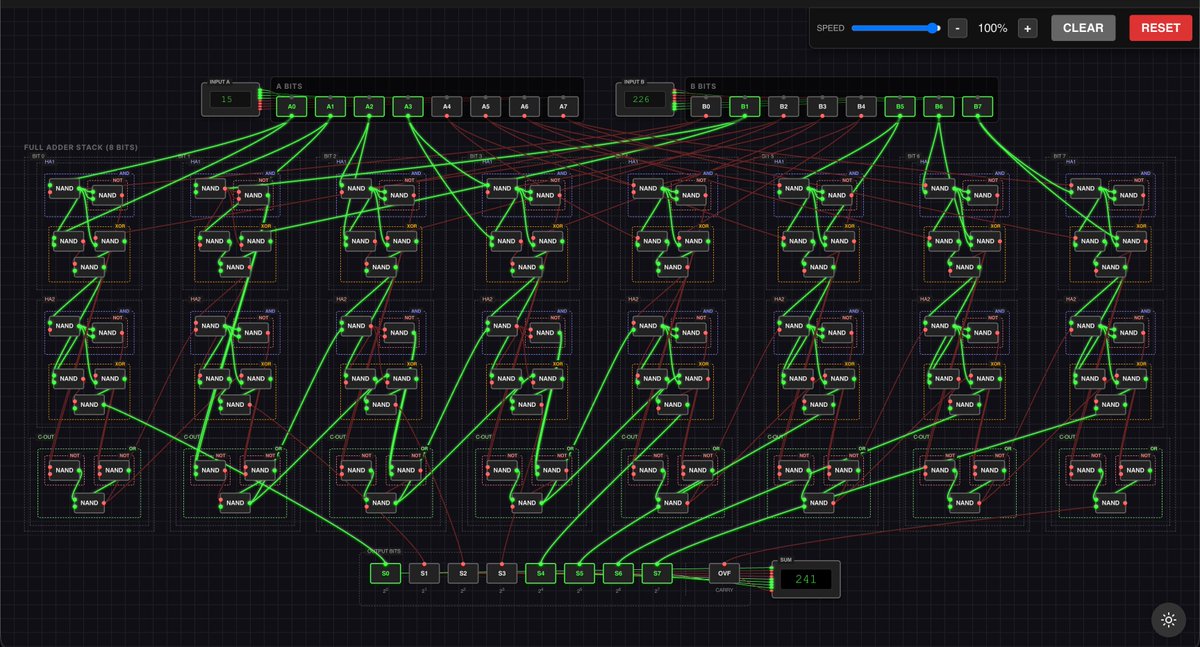Select output bit S4
This screenshot has width=1200, height=647.
point(541,573)
